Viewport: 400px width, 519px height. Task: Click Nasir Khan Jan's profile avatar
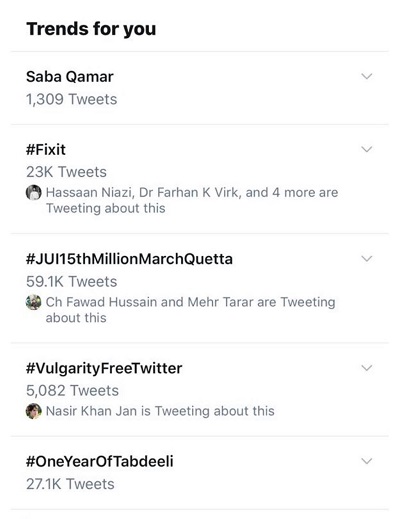(34, 411)
